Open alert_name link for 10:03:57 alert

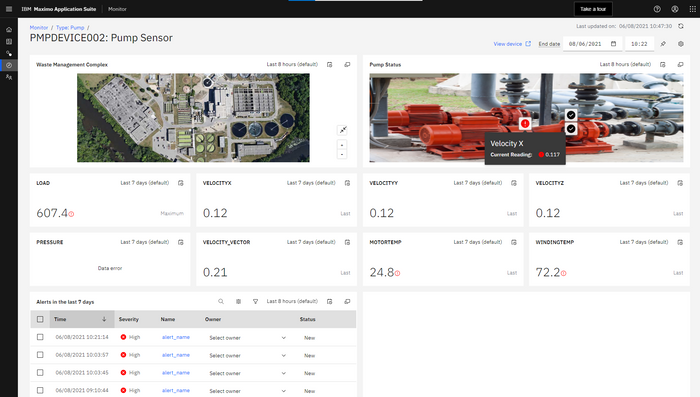[x=176, y=355]
